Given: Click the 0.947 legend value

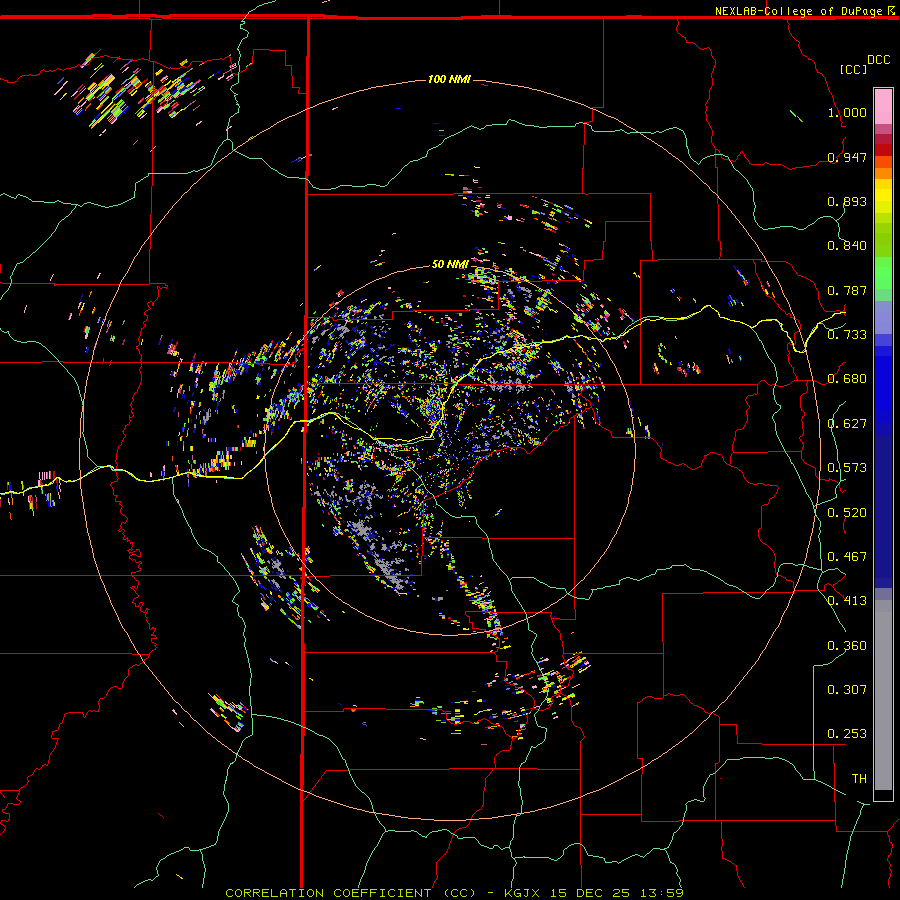Looking at the screenshot, I should pos(847,157).
